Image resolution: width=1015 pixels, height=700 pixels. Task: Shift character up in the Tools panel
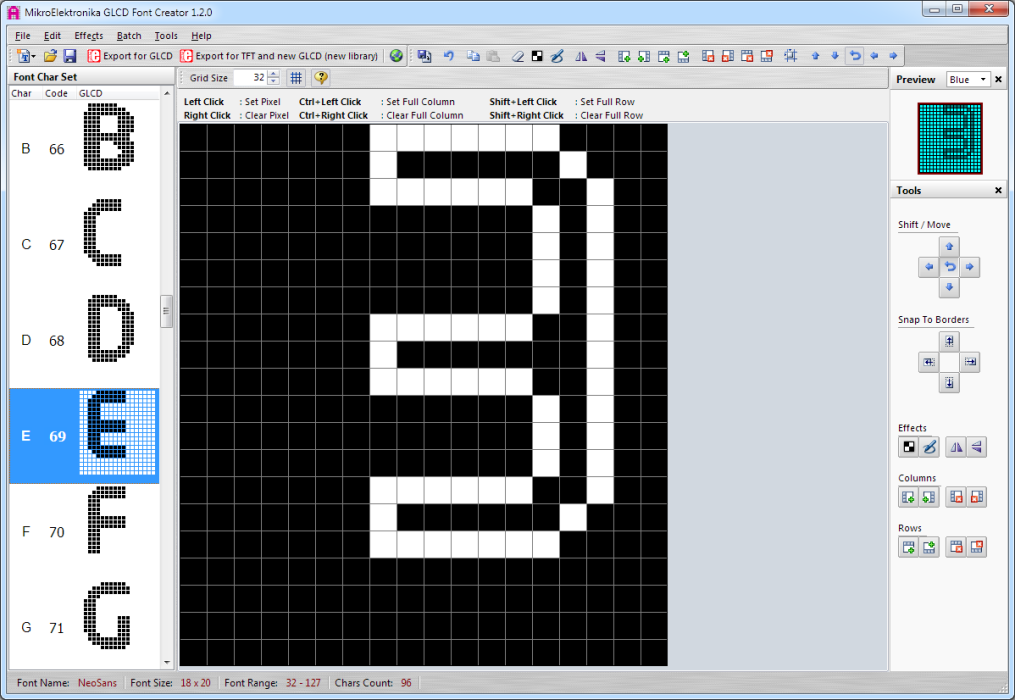[x=949, y=246]
